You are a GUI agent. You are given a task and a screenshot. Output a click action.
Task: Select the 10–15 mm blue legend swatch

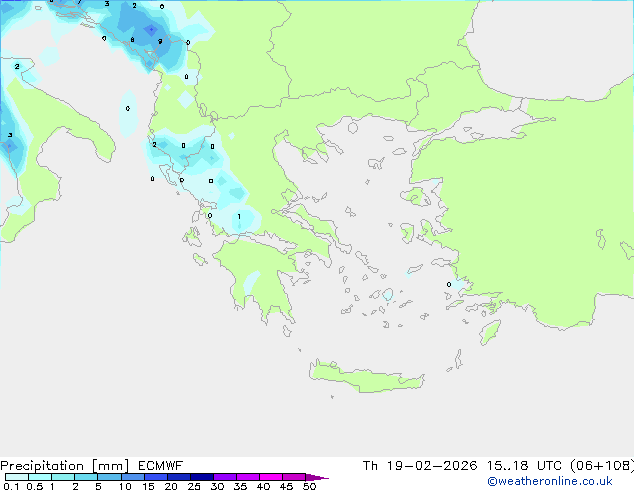132,477
